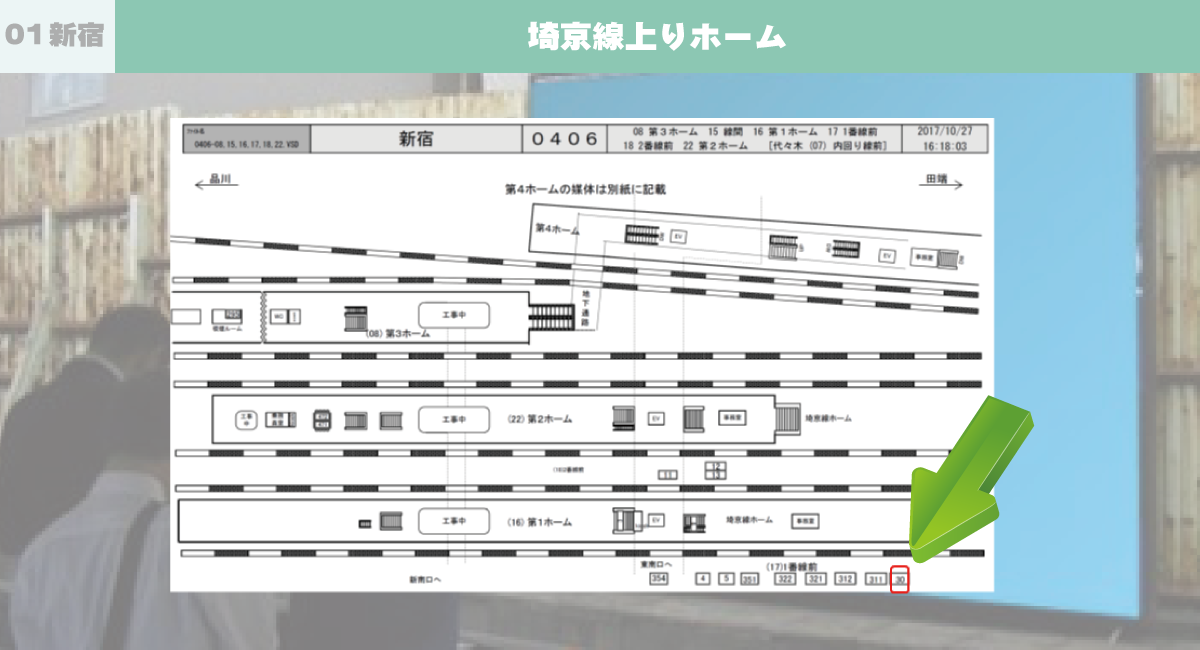Select media box '5'
Viewport: 1200px width, 650px height.
[726, 579]
